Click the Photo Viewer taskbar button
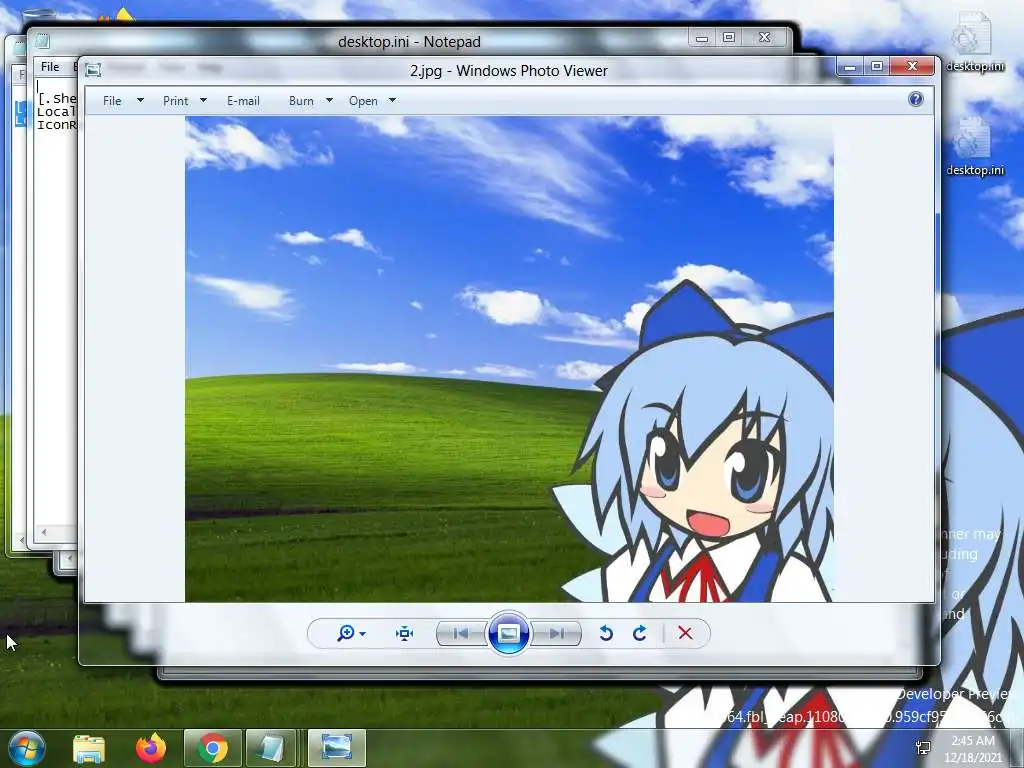Viewport: 1024px width, 768px height. click(x=336, y=748)
